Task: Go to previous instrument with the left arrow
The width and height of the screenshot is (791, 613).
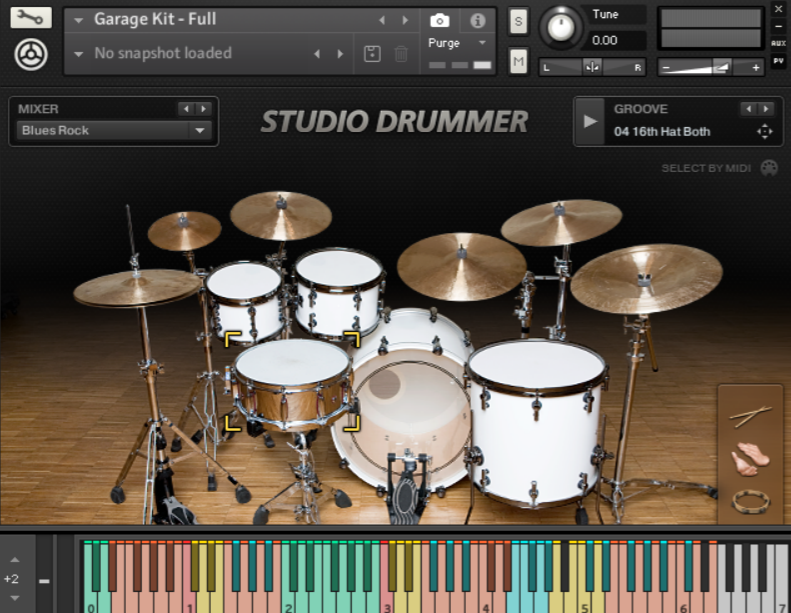Action: (x=382, y=20)
